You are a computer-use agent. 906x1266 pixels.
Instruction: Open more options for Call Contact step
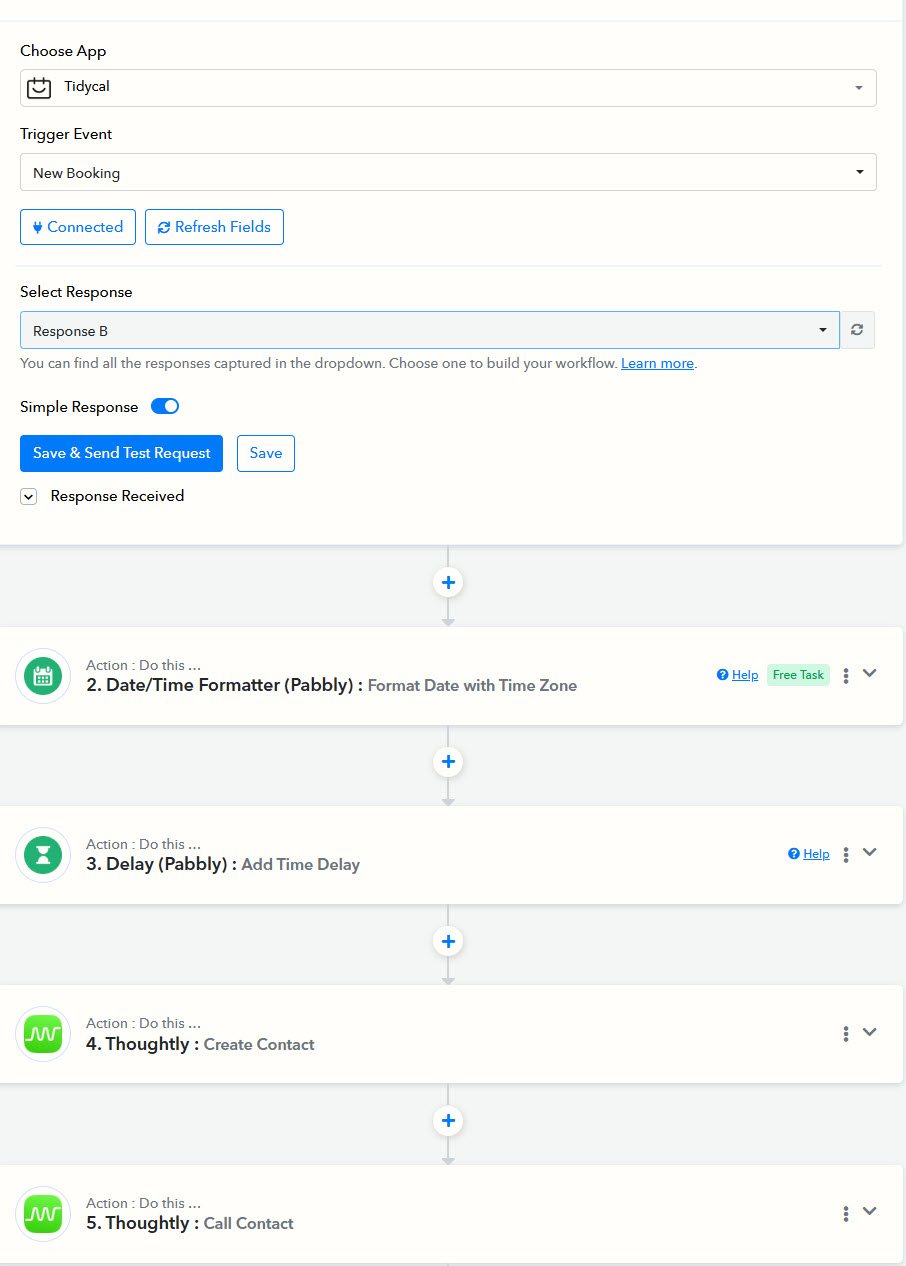pos(846,1214)
